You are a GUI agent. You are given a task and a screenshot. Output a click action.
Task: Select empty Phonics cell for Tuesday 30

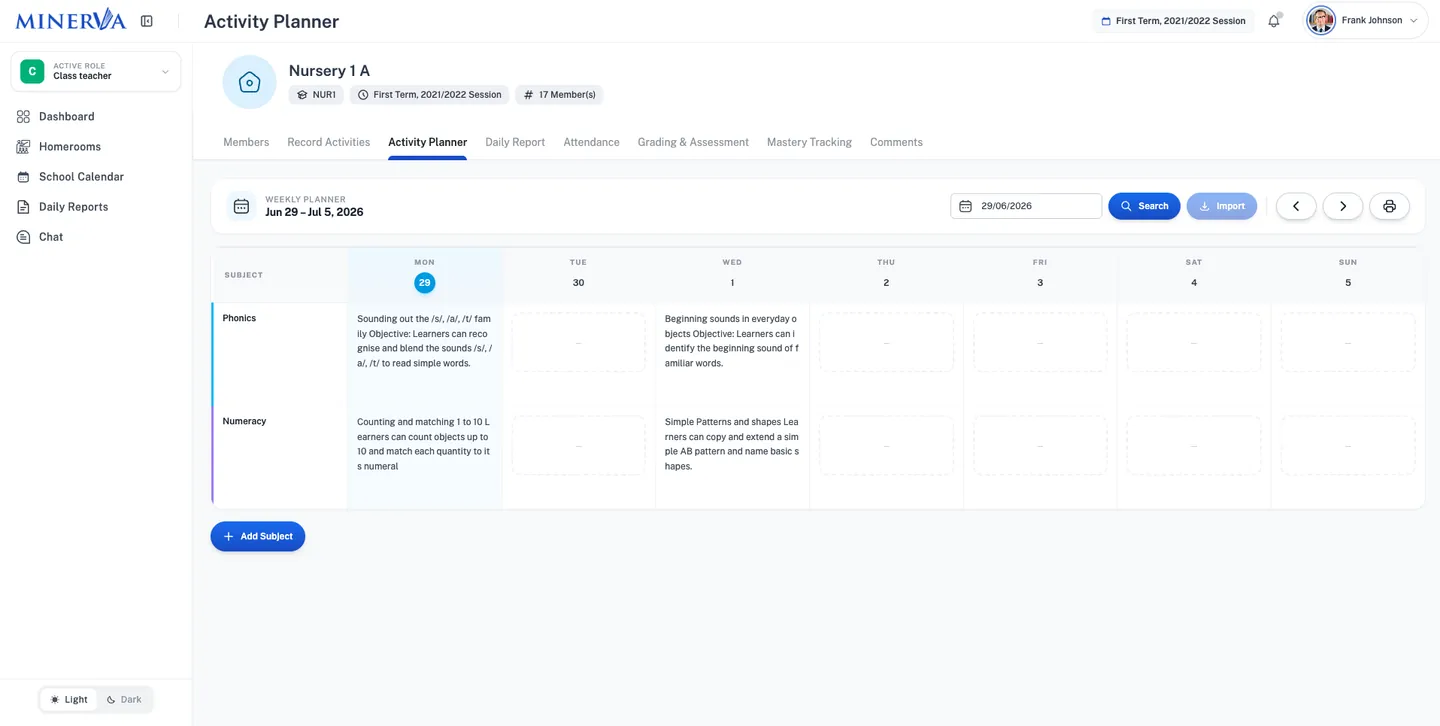(578, 343)
